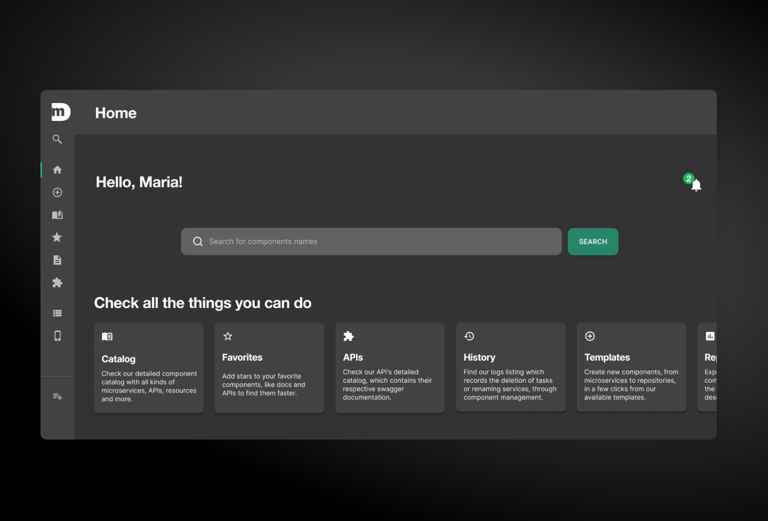Click the star icon on the Favorites card
This screenshot has height=521, width=768.
point(228,336)
